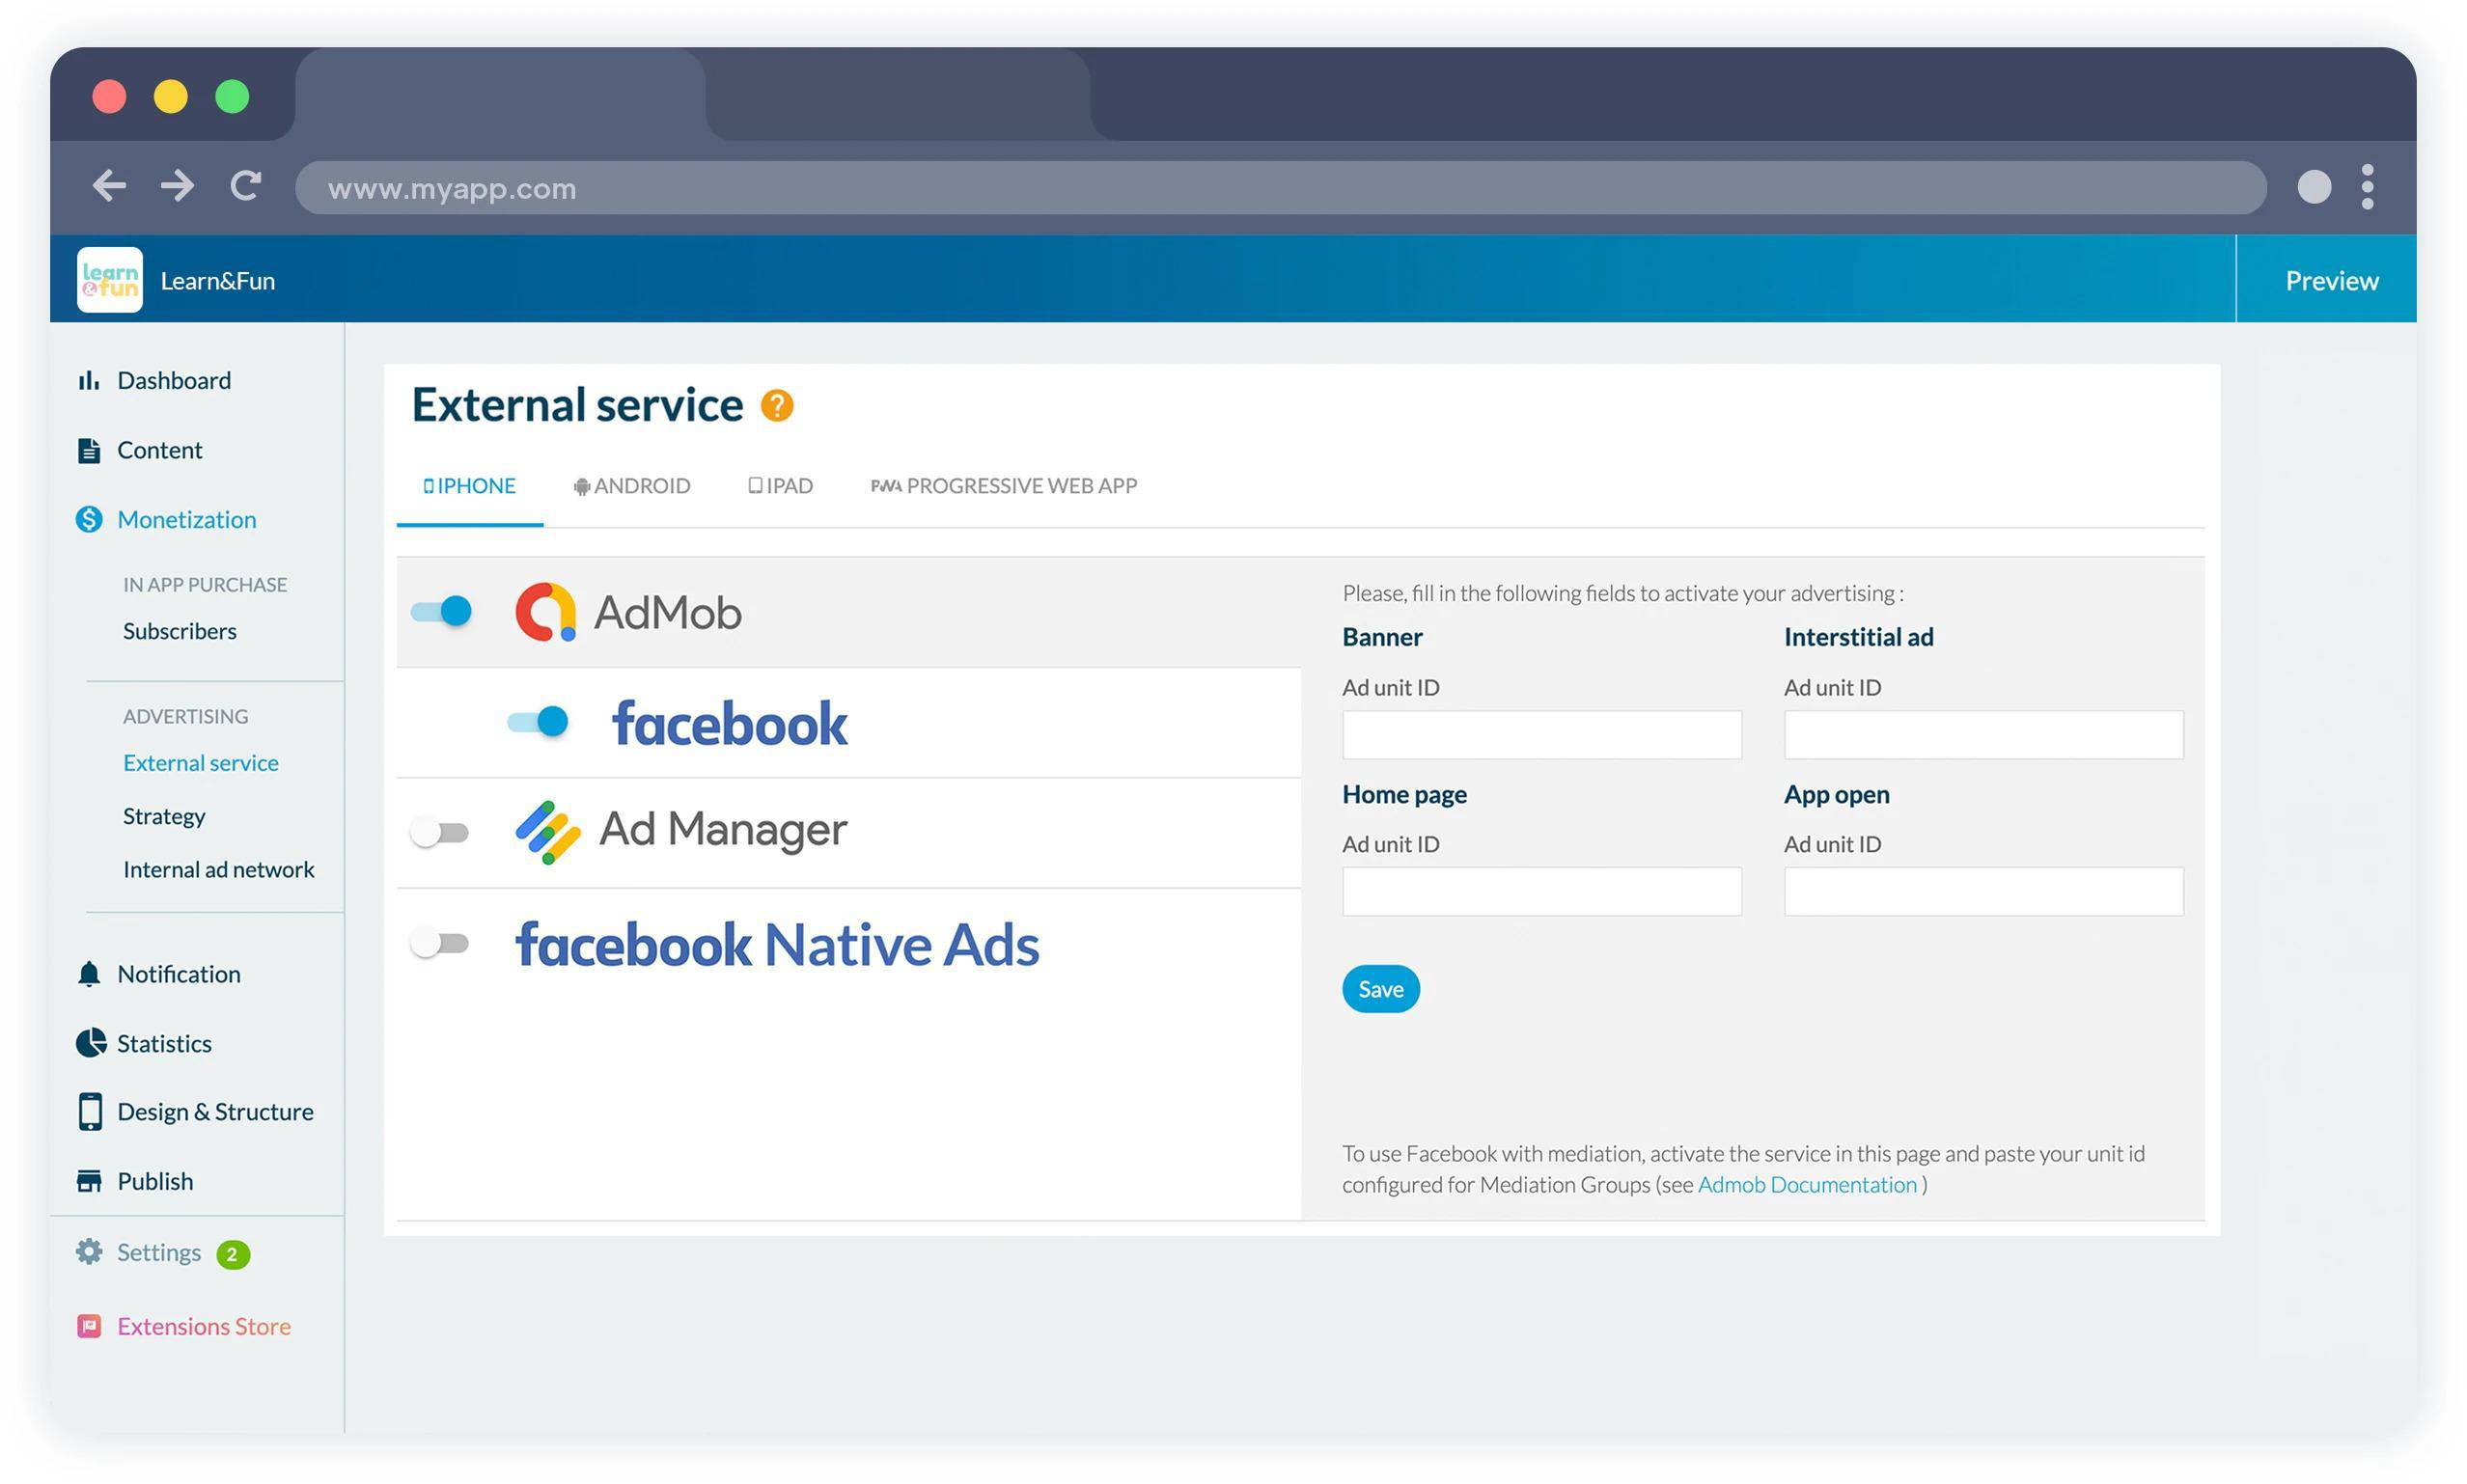Enable the Ad Manager toggle
The width and height of the screenshot is (2467, 1484).
440,832
